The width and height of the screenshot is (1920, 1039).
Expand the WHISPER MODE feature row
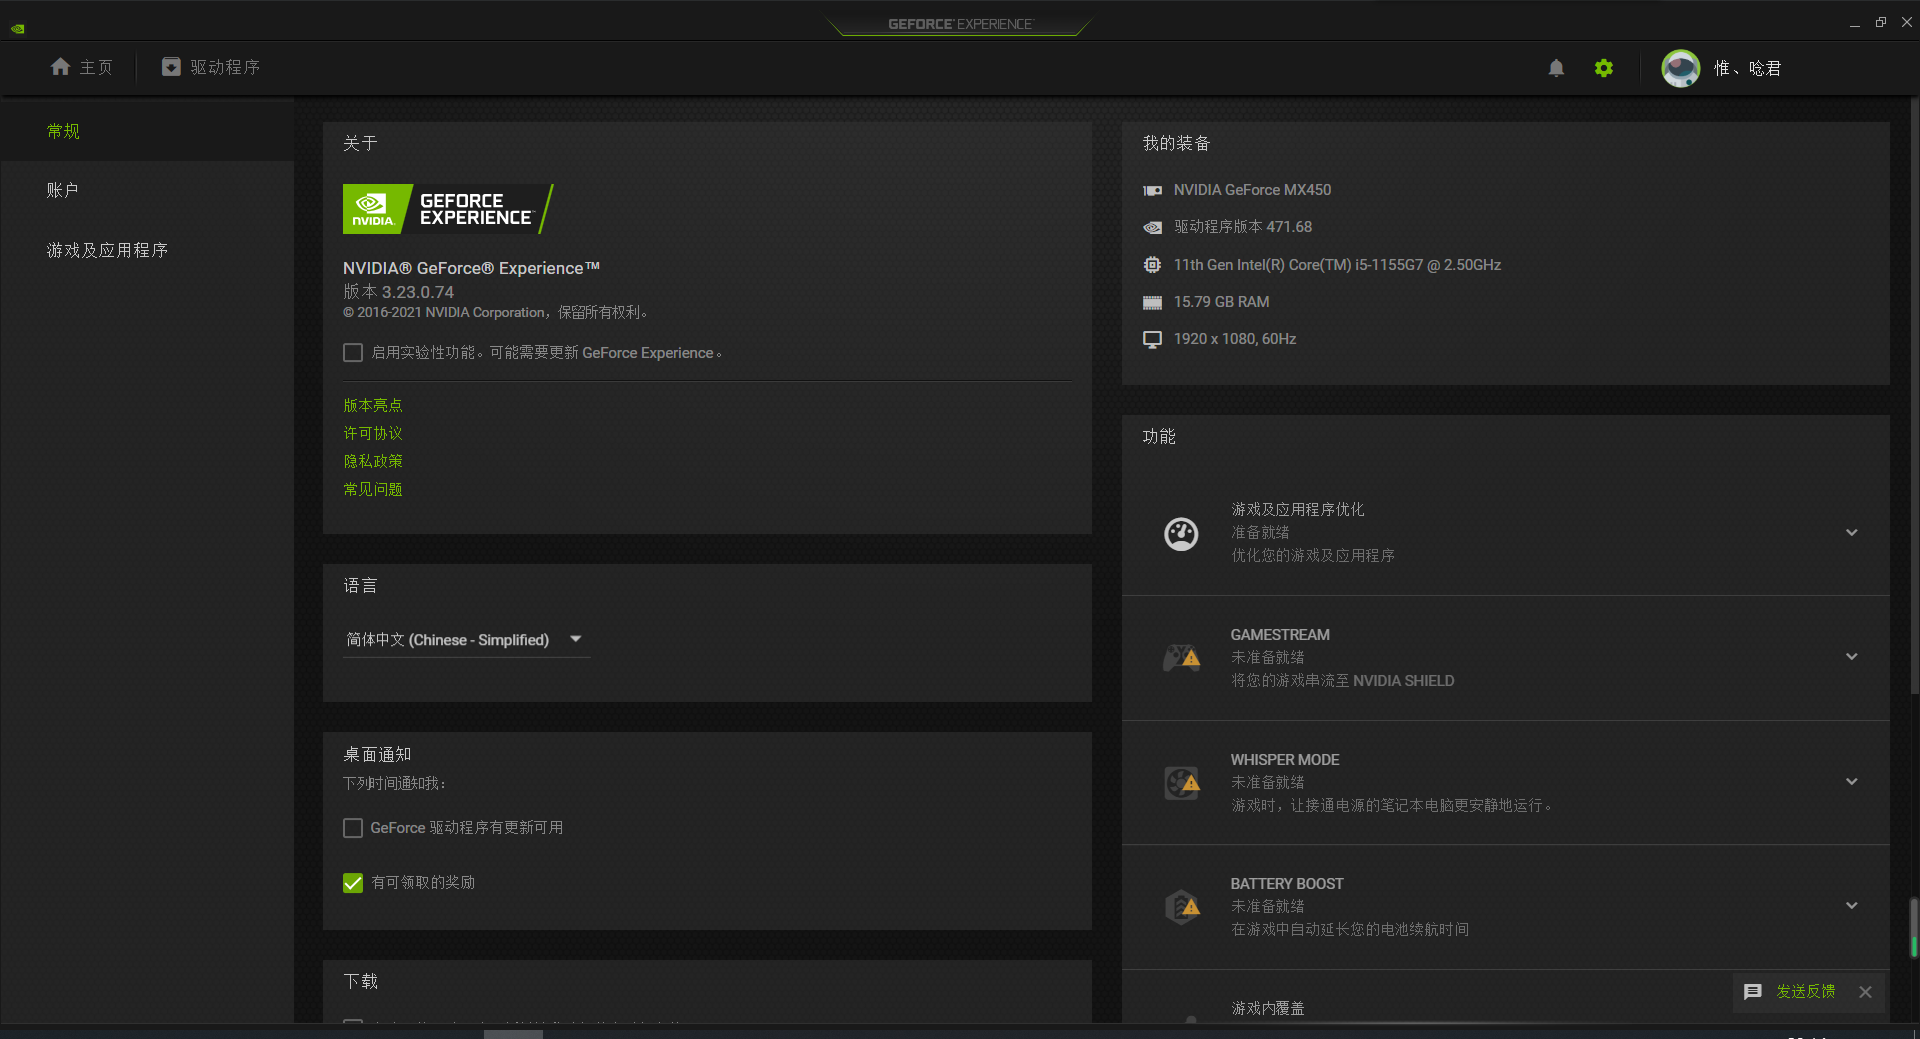[x=1852, y=782]
